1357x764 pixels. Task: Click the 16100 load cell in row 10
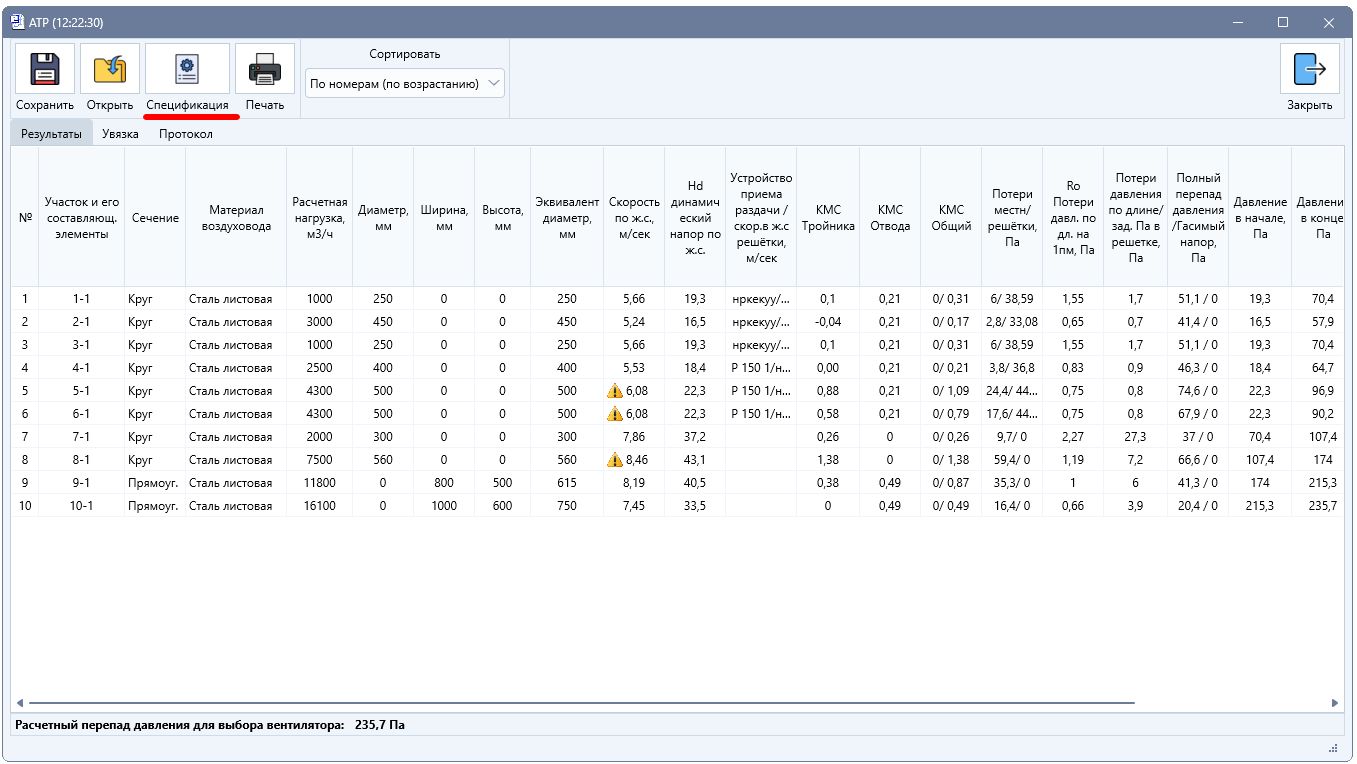[x=320, y=506]
